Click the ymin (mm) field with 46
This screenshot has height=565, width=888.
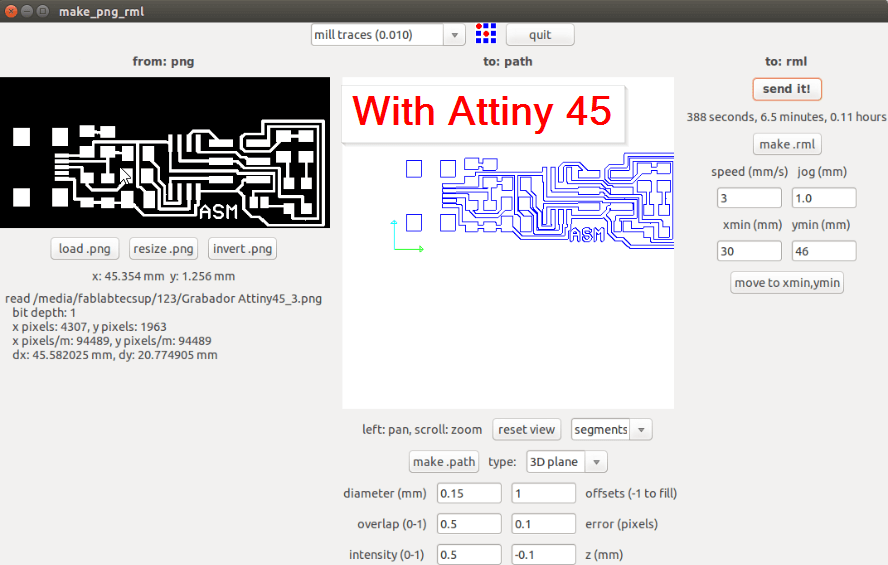823,251
